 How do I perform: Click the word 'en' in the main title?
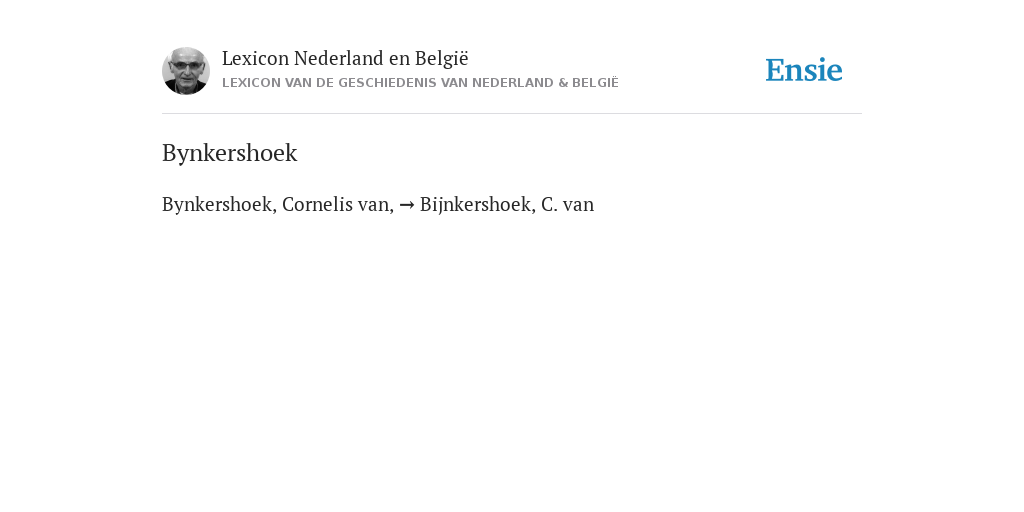click(x=399, y=58)
